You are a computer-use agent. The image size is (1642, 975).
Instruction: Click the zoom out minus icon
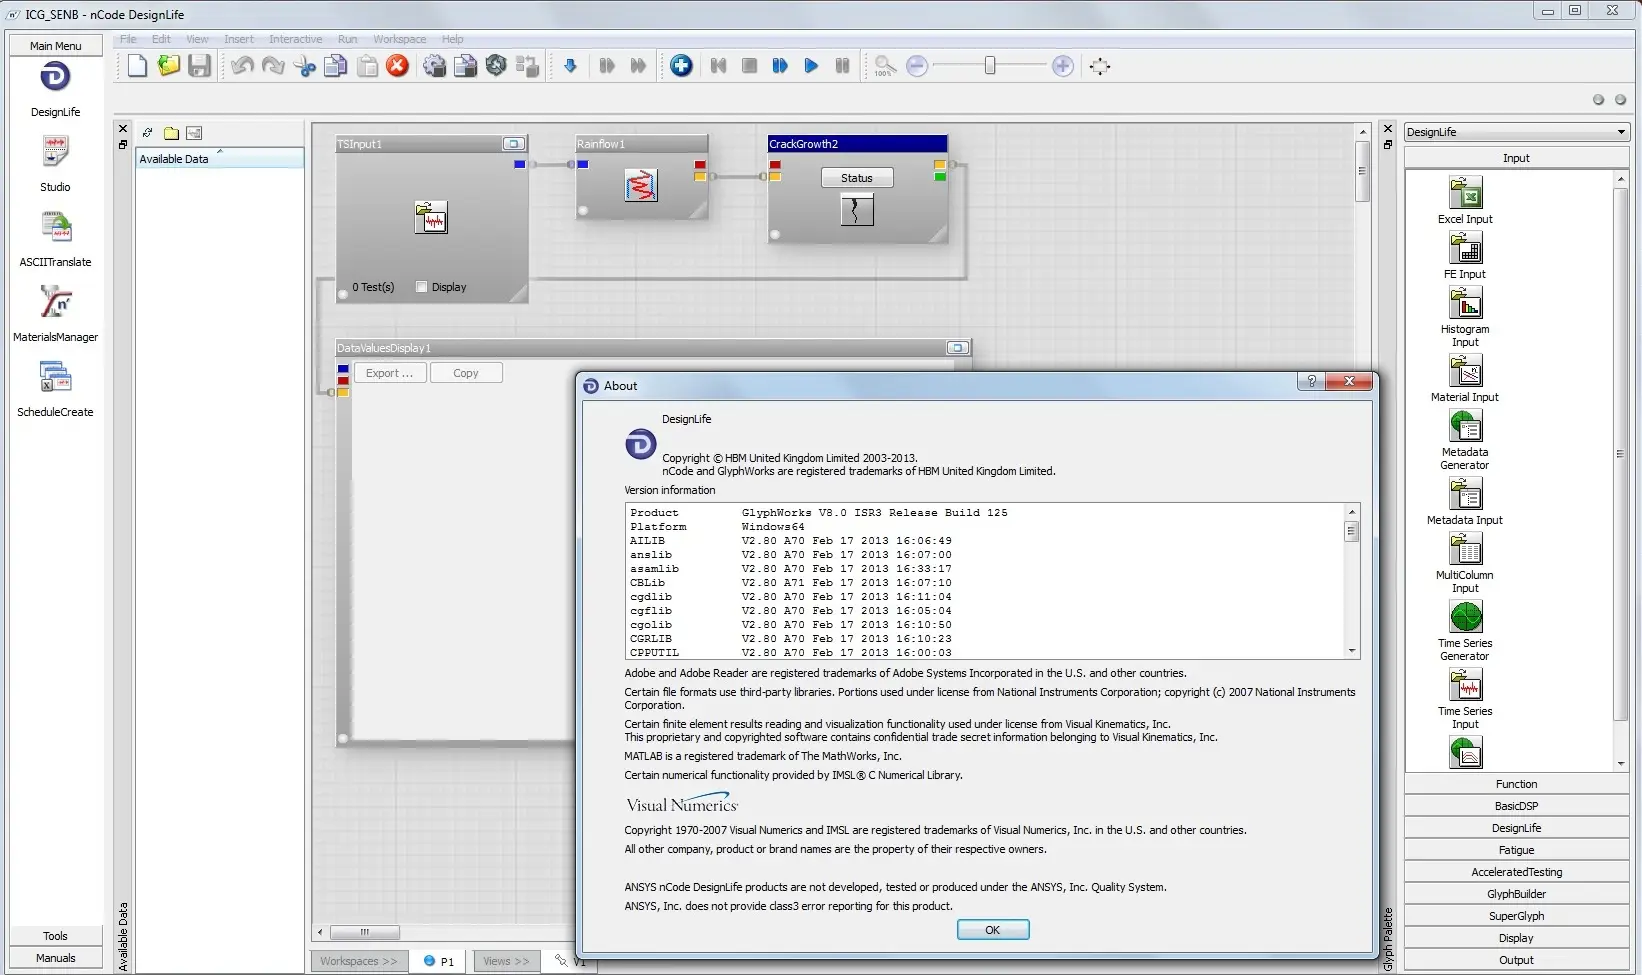point(917,66)
